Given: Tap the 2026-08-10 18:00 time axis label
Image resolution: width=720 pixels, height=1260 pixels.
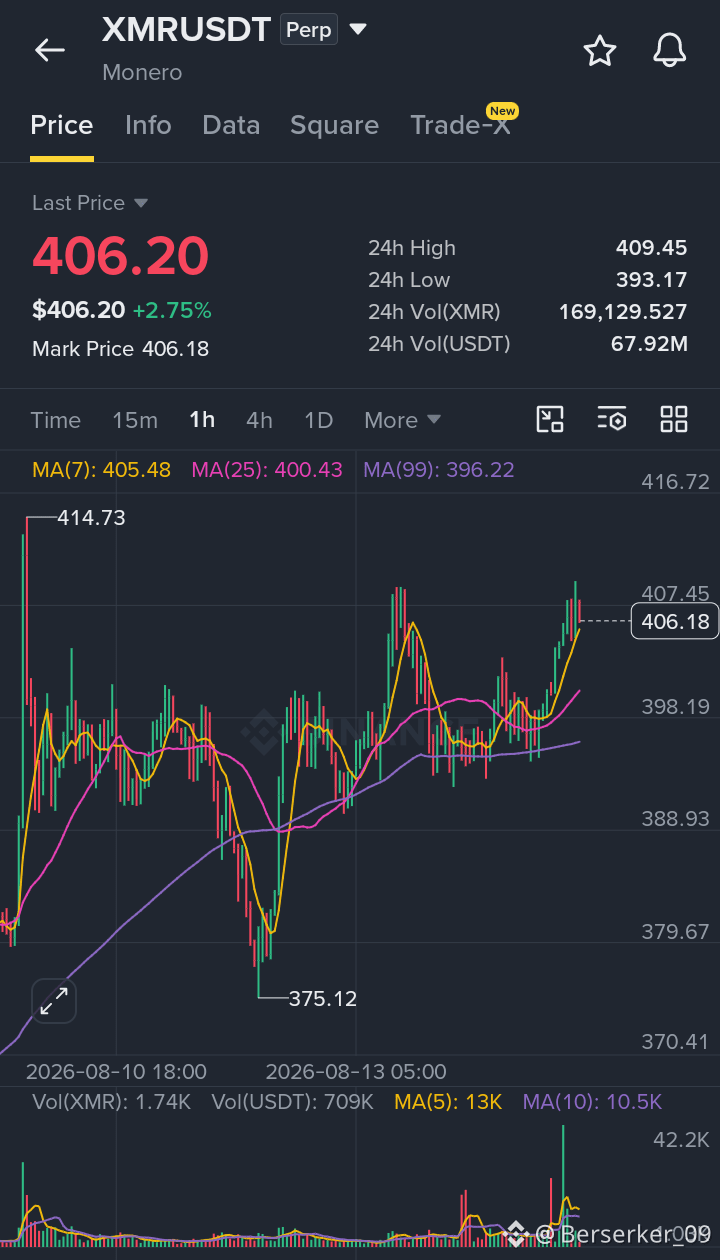Looking at the screenshot, I should click(x=116, y=1072).
